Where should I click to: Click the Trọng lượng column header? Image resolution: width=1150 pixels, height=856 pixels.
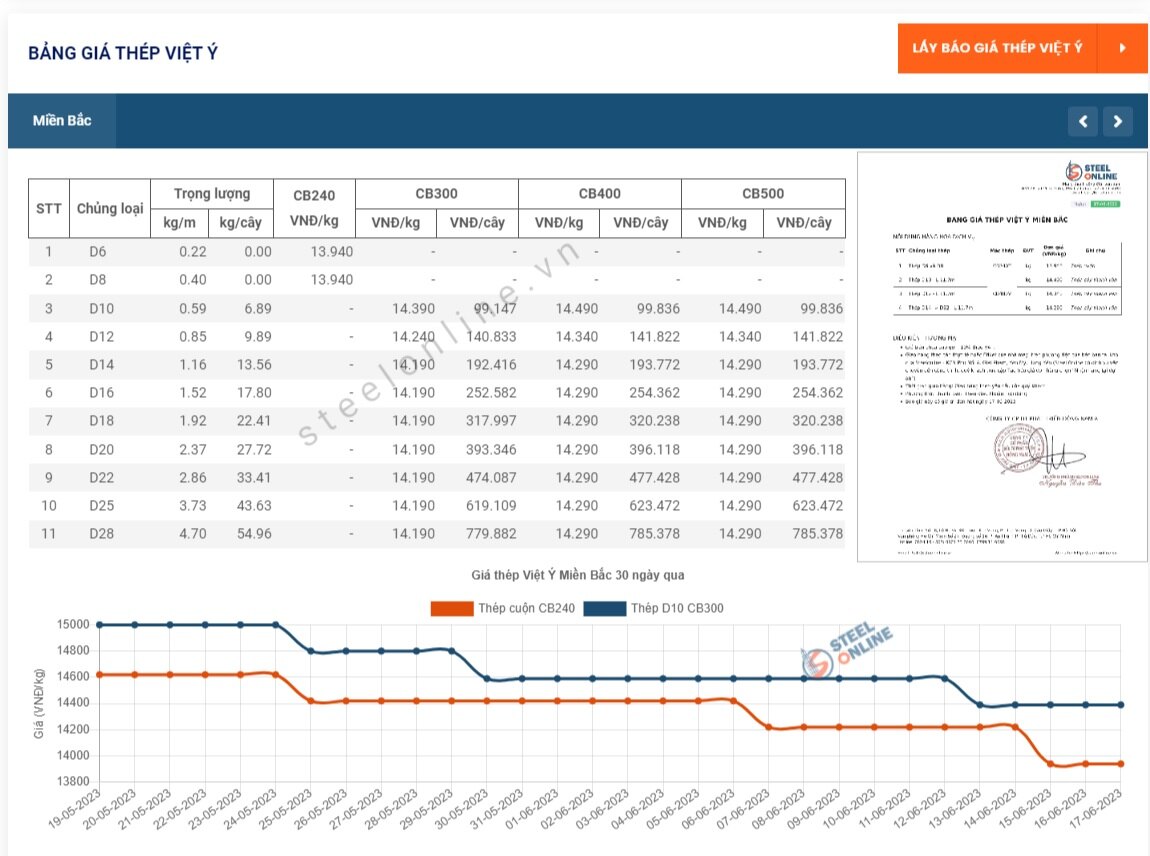(x=212, y=194)
